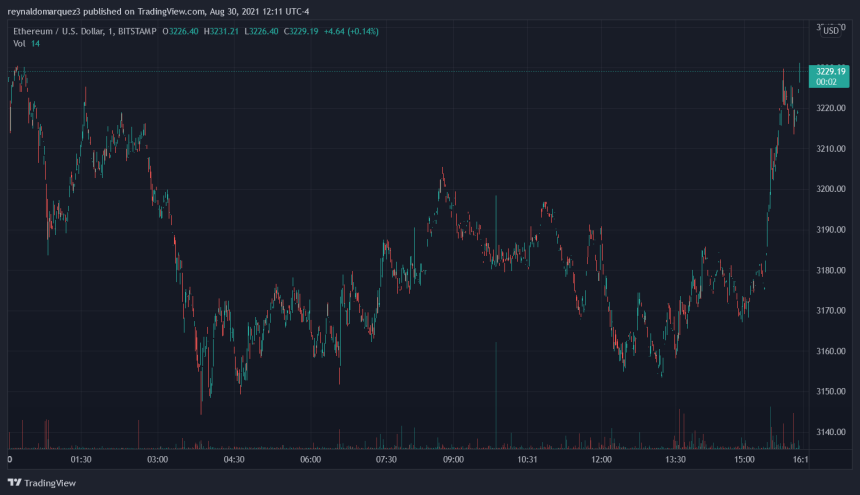
Task: Click the 3180.00 price axis label
Action: point(831,270)
